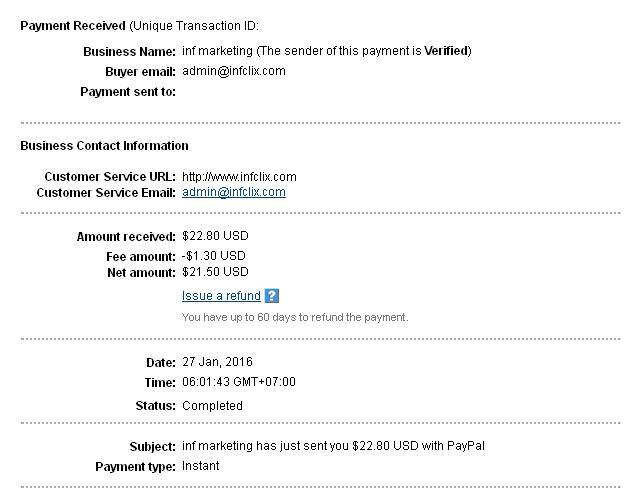The height and width of the screenshot is (494, 640).
Task: Click the 60 days refund notice text
Action: (x=295, y=317)
